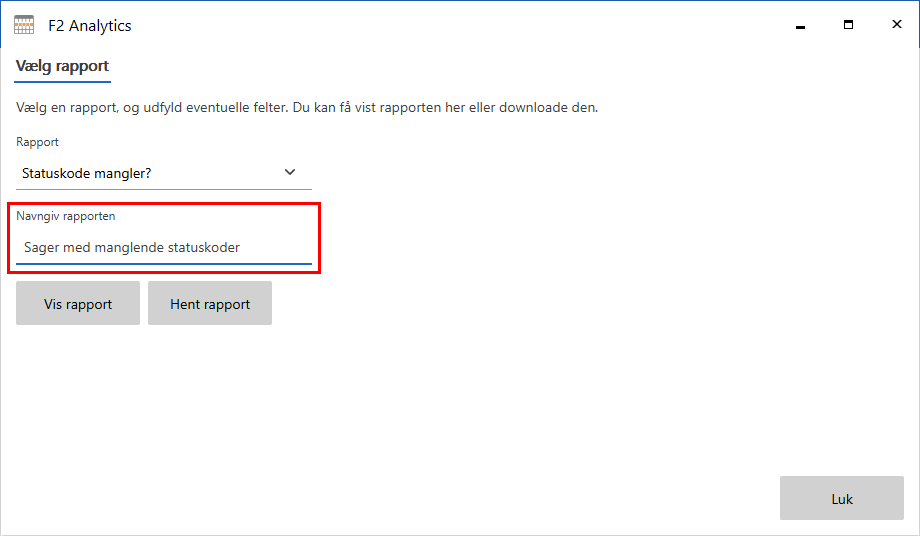Click the F2 Analytics calendar app icon
This screenshot has width=920, height=536.
pos(24,26)
